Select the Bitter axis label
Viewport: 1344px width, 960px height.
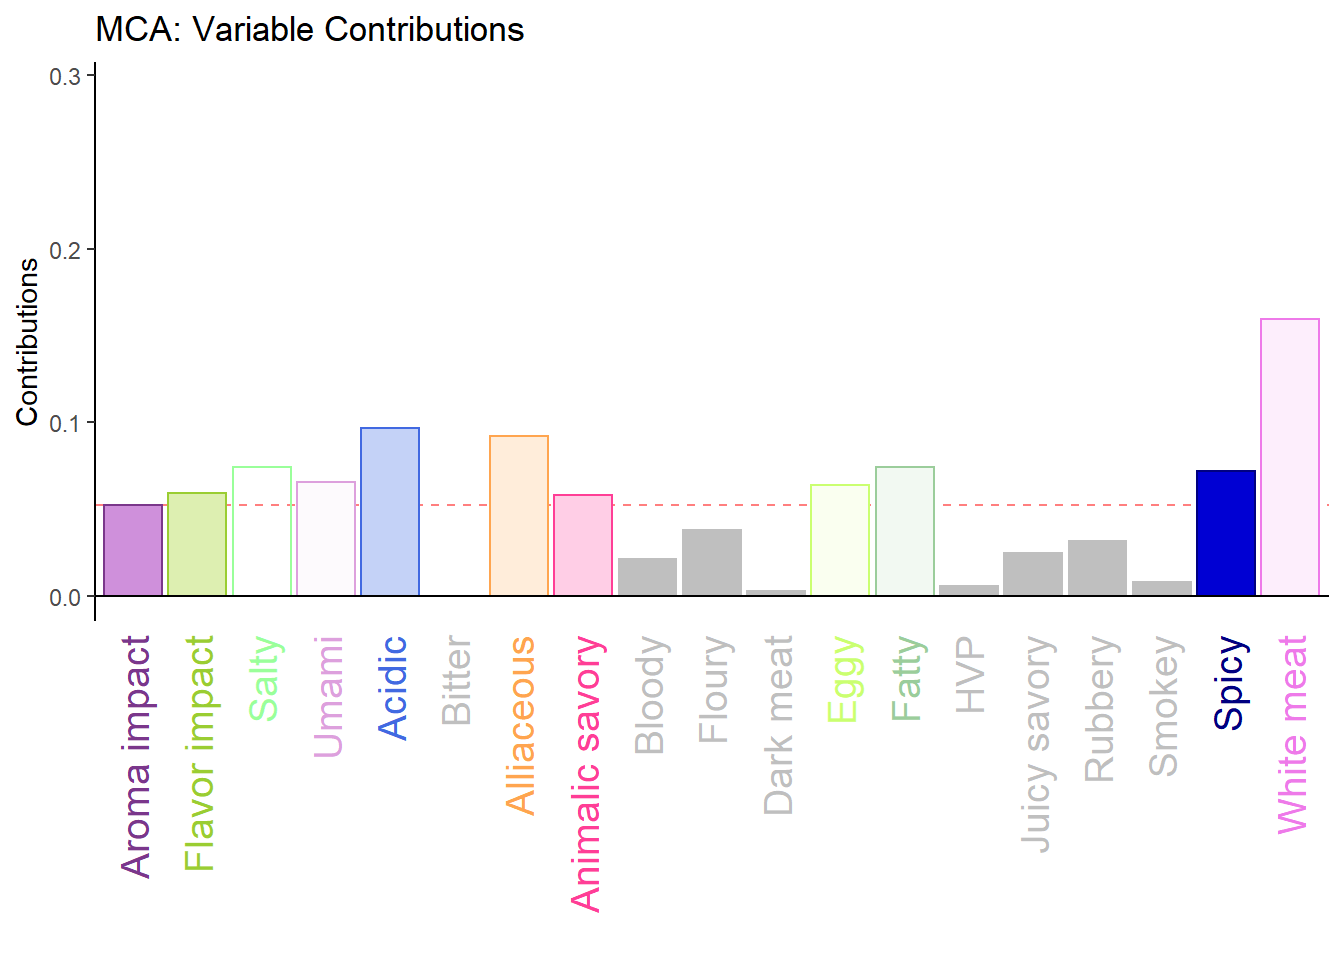pyautogui.click(x=456, y=680)
